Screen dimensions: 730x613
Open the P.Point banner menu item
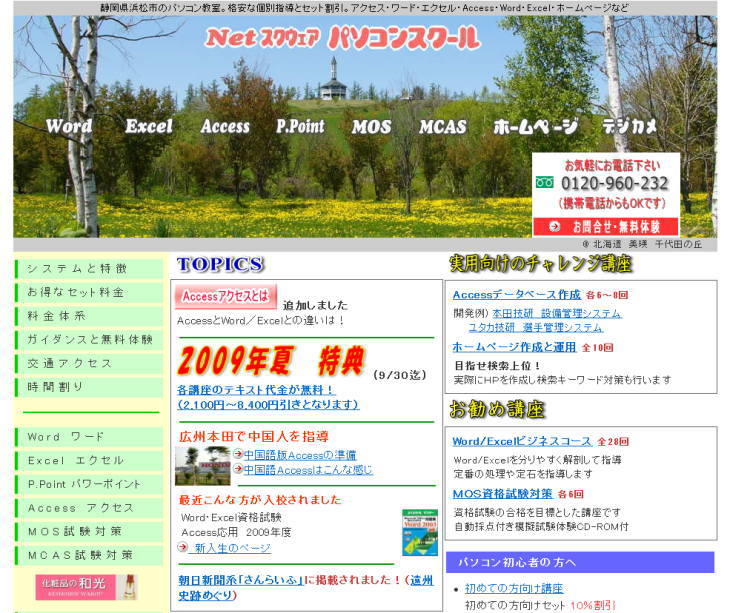(x=300, y=126)
